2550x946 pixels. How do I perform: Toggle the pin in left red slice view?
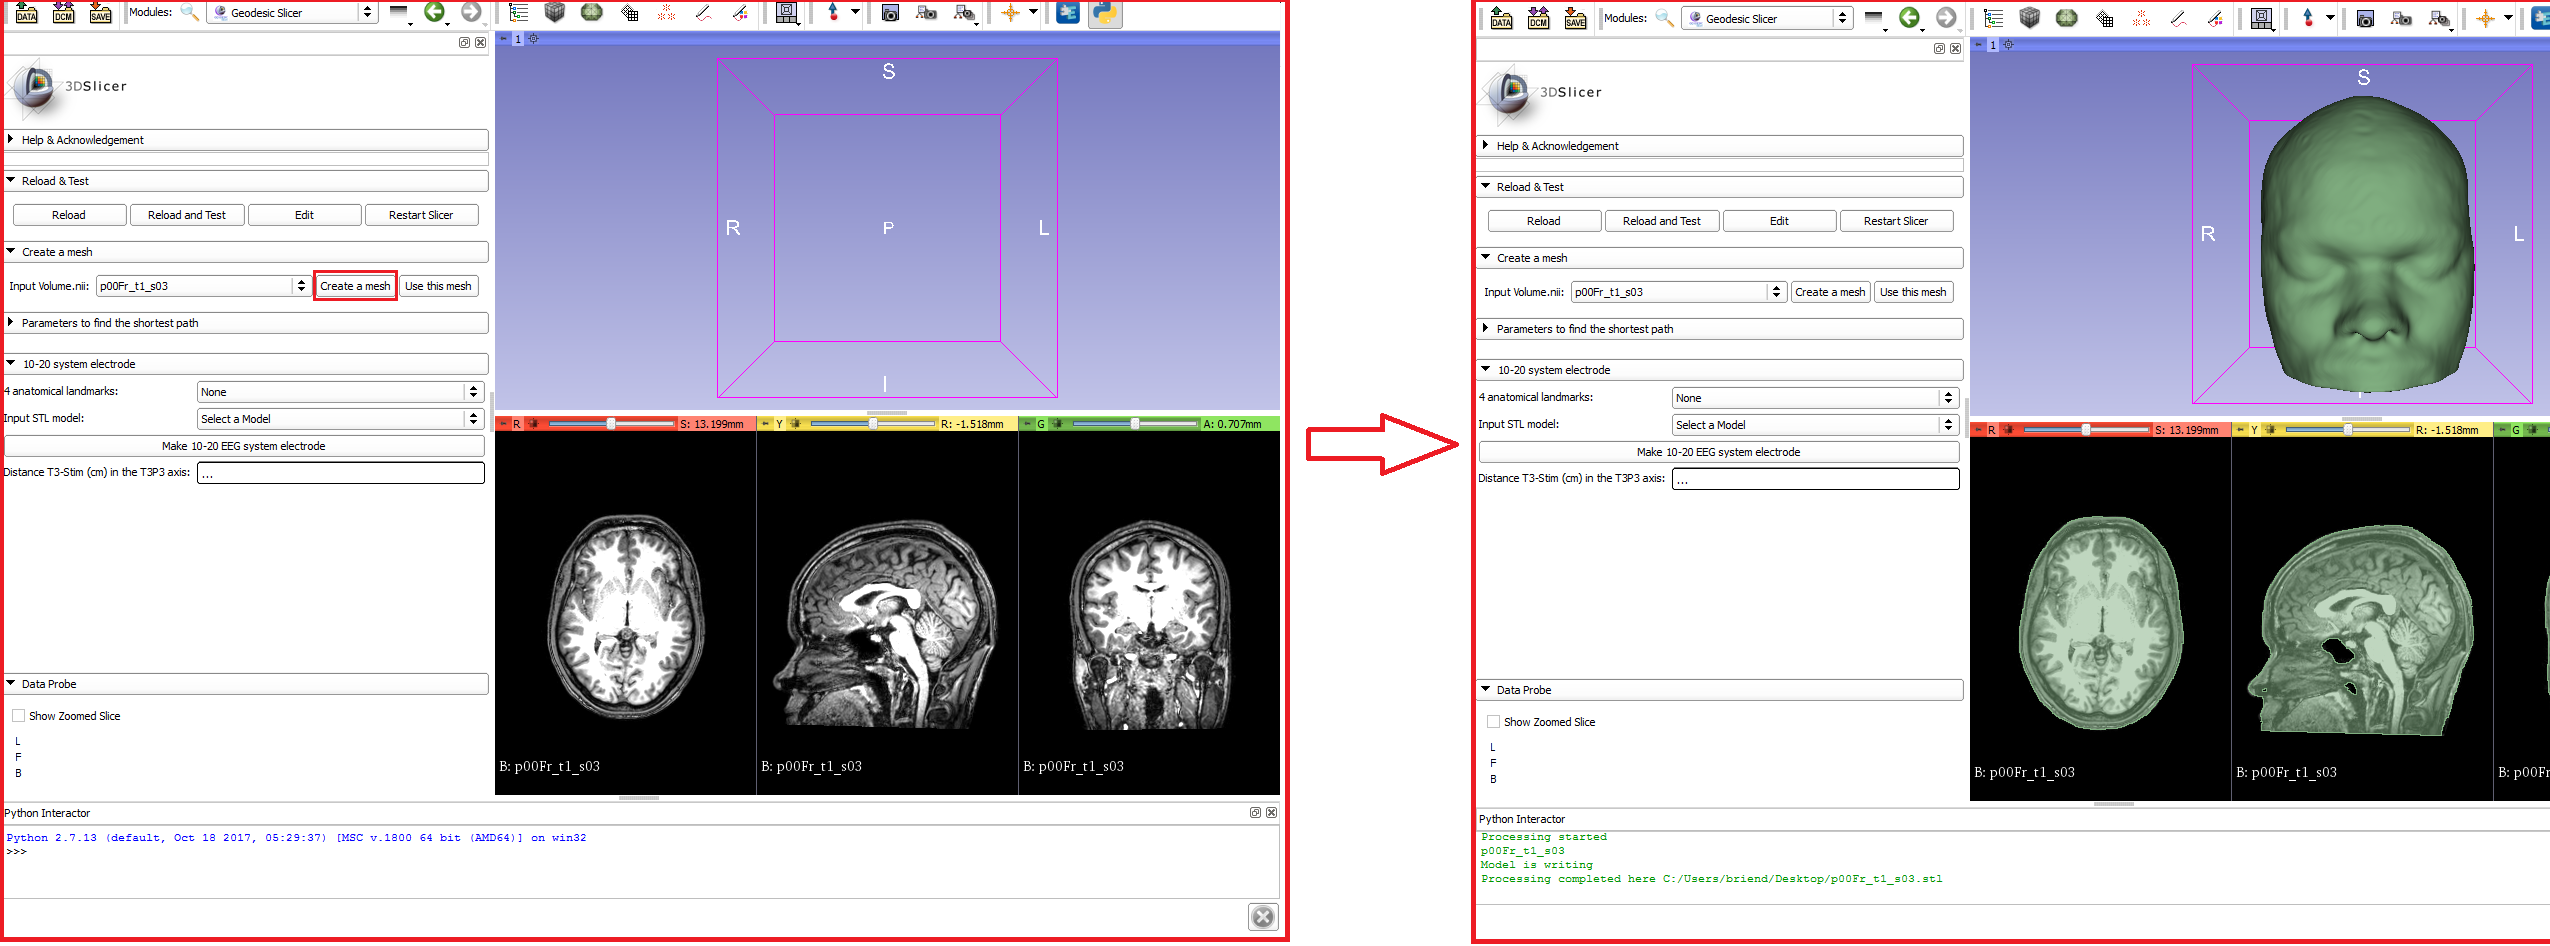pos(505,424)
